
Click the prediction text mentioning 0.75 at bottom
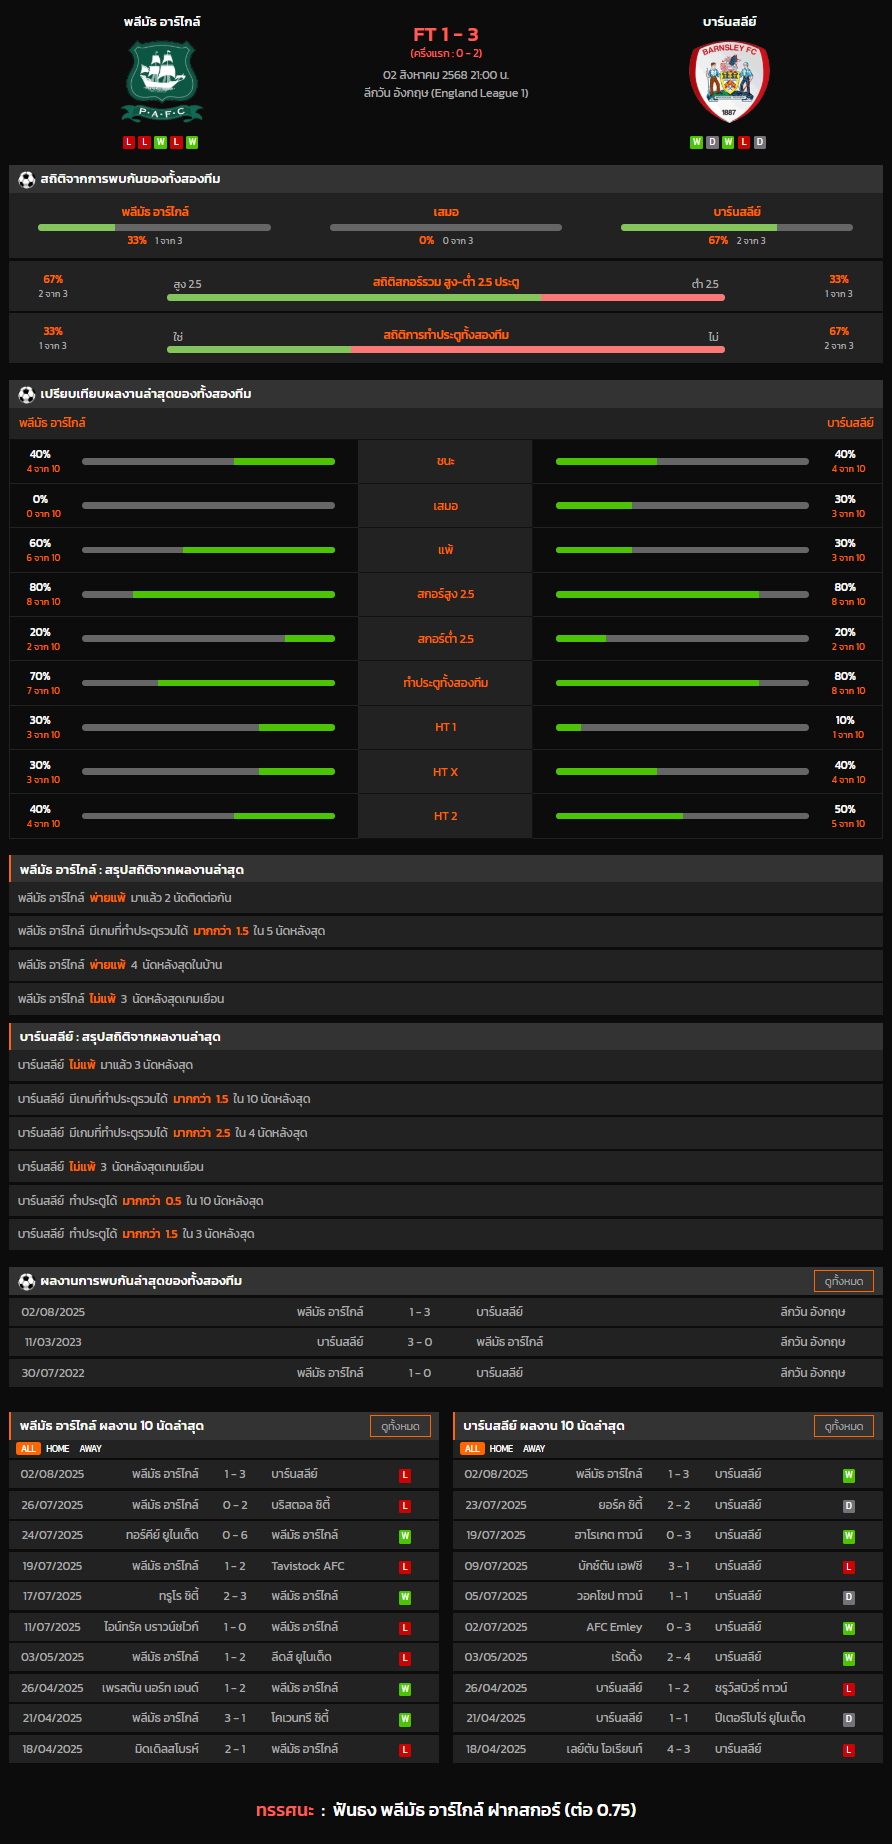(446, 1810)
